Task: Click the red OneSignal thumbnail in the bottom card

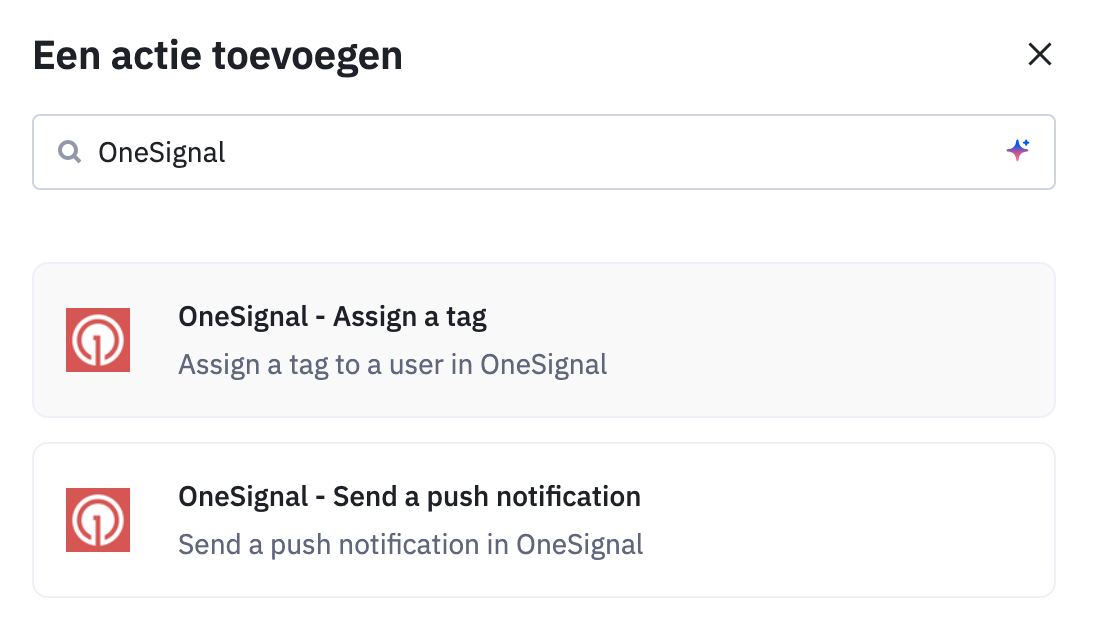Action: [98, 520]
